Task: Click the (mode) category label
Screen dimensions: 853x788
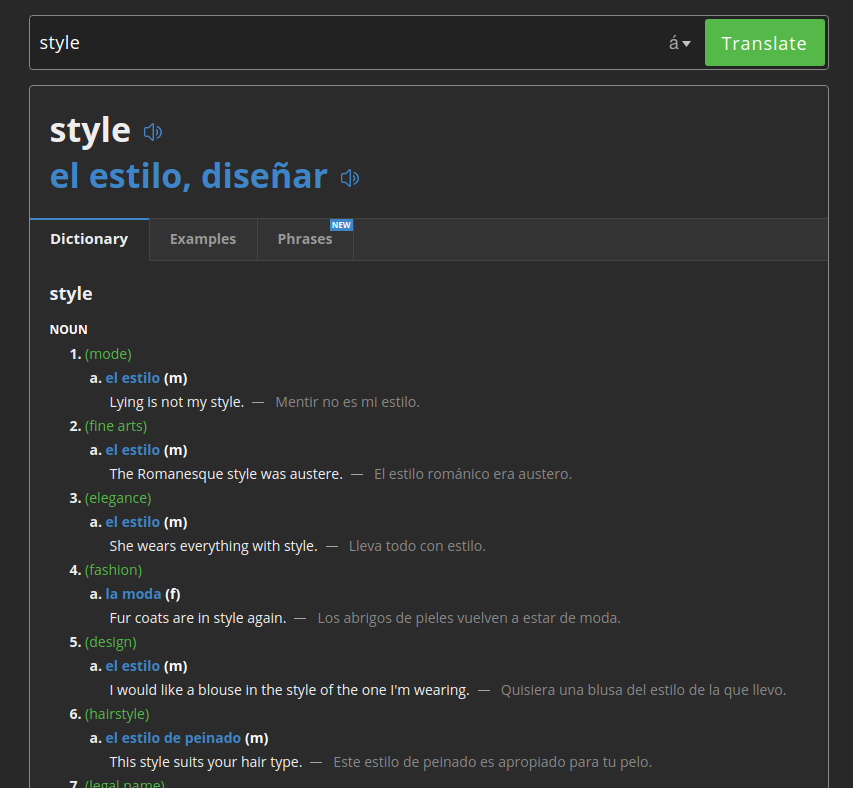Action: pos(108,353)
